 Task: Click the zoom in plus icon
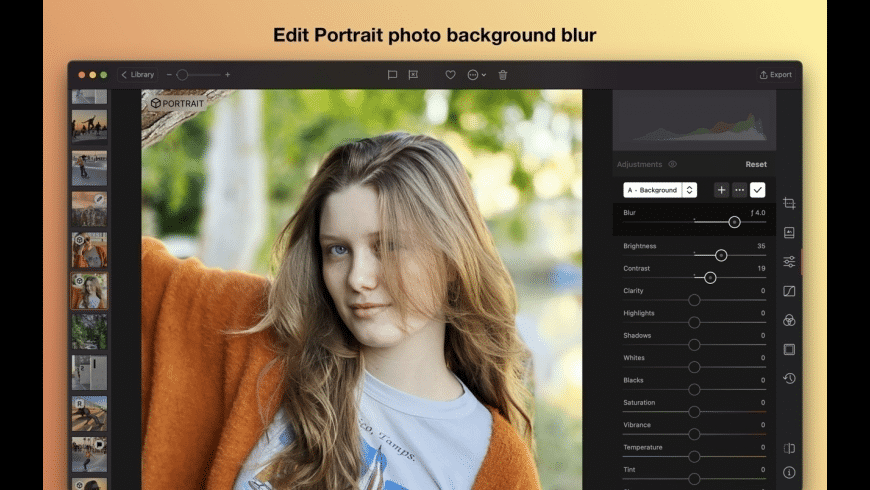(x=227, y=74)
